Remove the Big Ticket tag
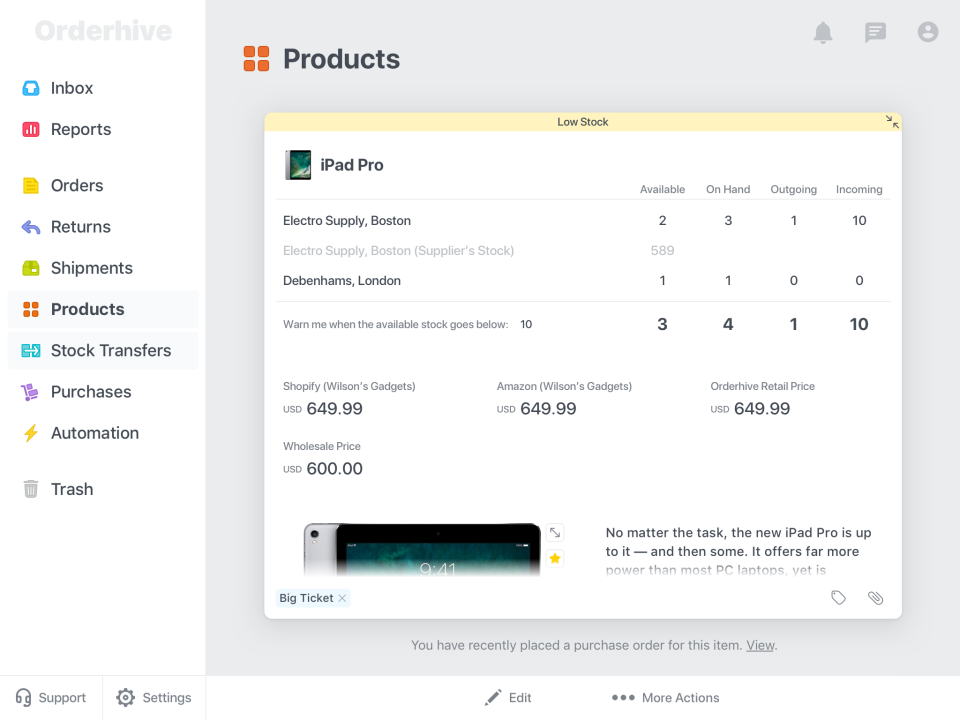 (342, 597)
